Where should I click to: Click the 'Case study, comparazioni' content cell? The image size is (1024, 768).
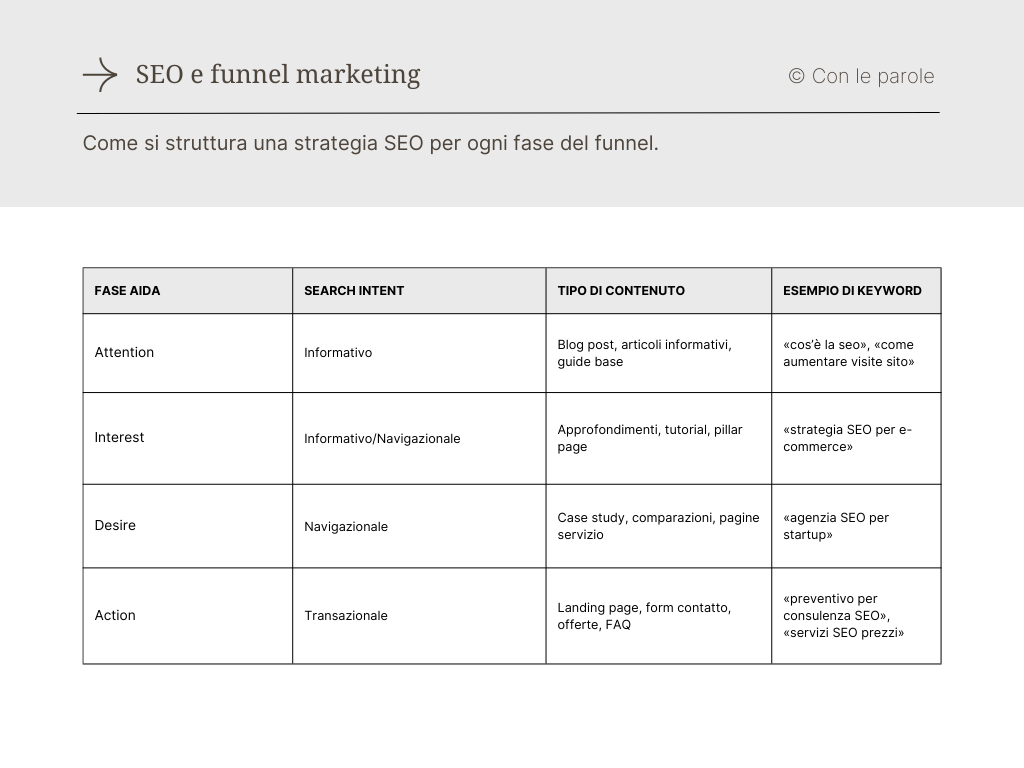coord(658,526)
